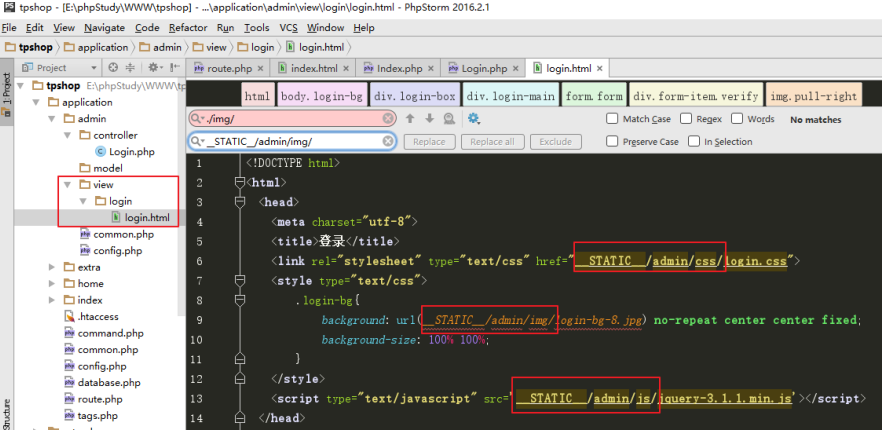Click the collapse all icon in Project toolbar
This screenshot has height=434, width=886.
coord(130,68)
